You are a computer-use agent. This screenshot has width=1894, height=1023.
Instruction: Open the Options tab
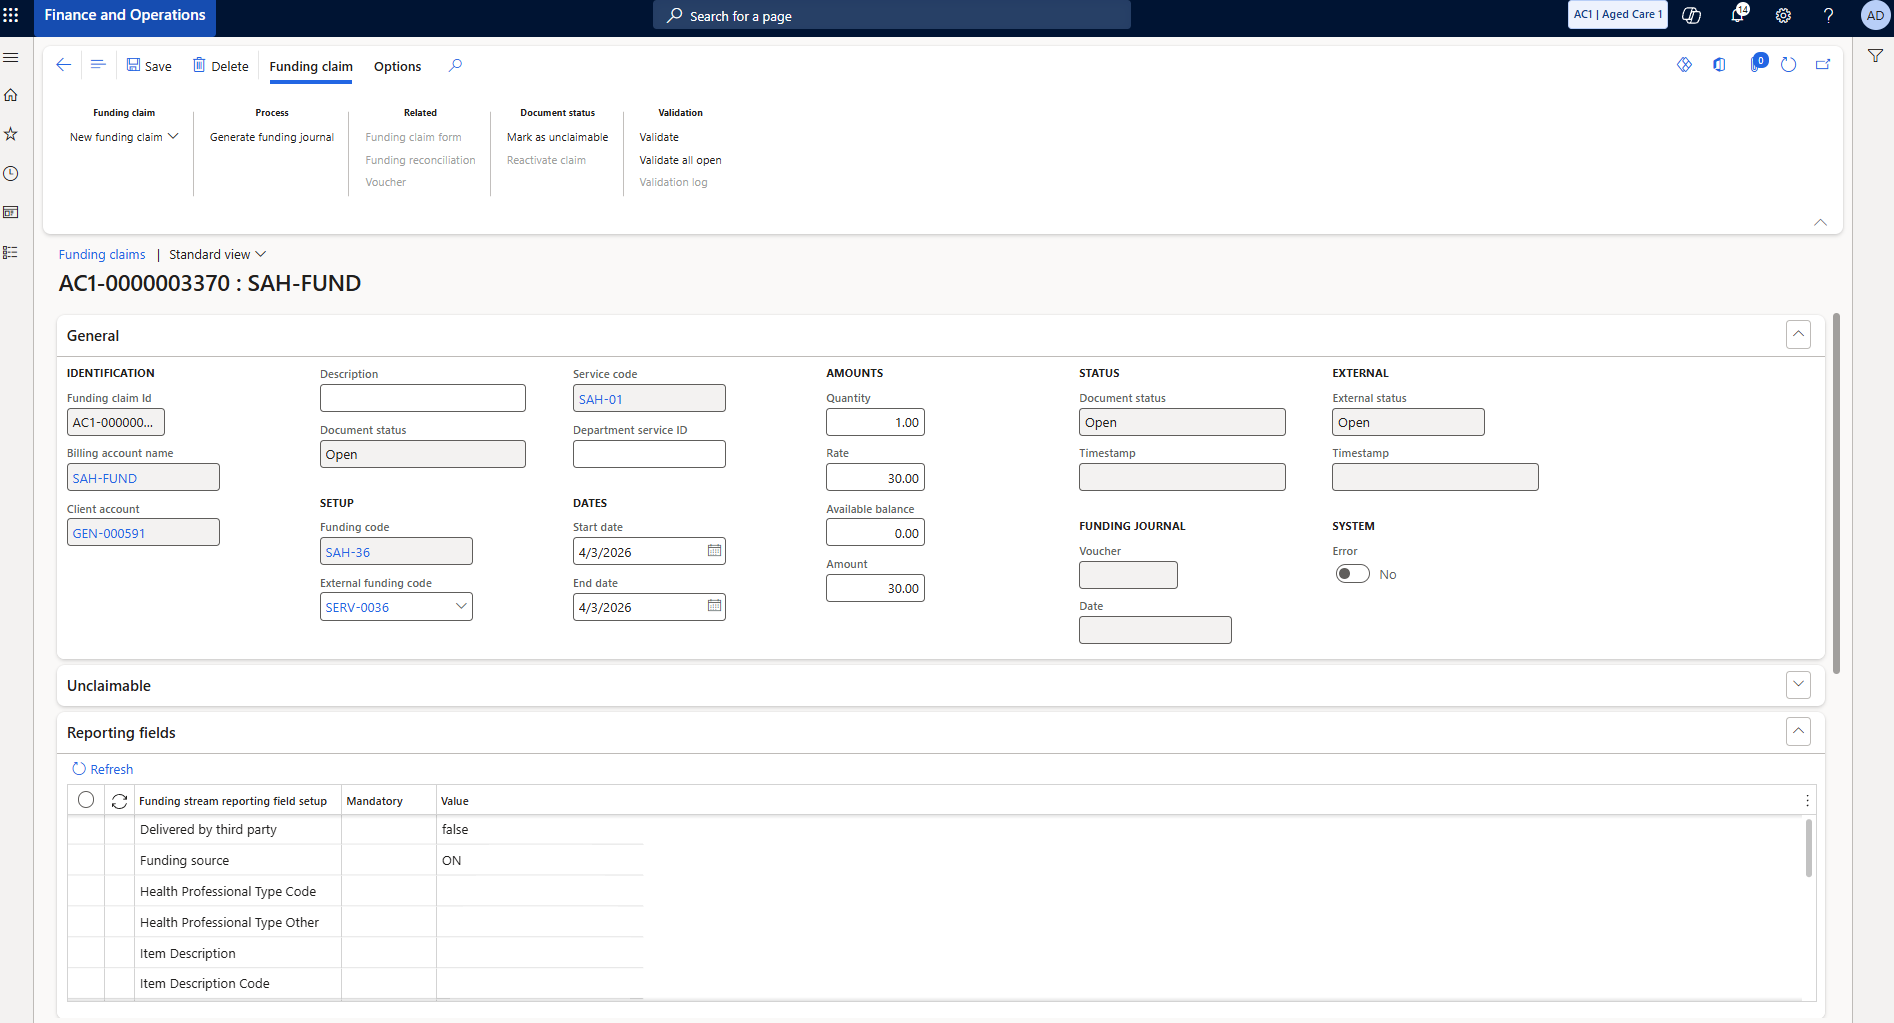[x=397, y=67]
